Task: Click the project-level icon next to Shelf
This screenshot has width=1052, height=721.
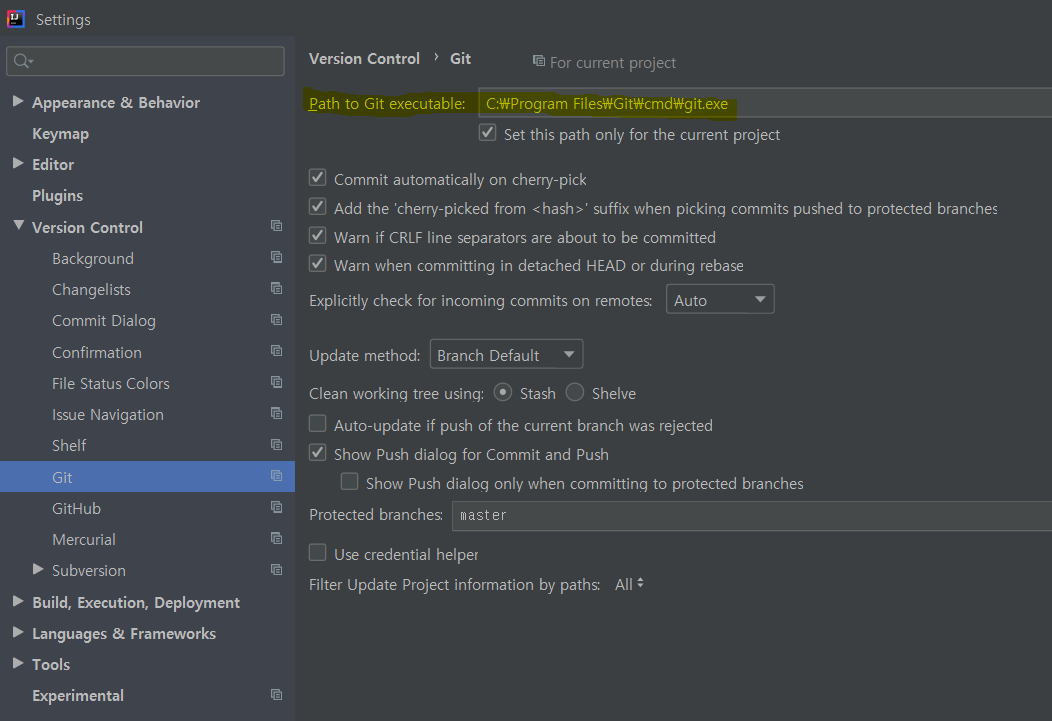Action: coord(276,445)
